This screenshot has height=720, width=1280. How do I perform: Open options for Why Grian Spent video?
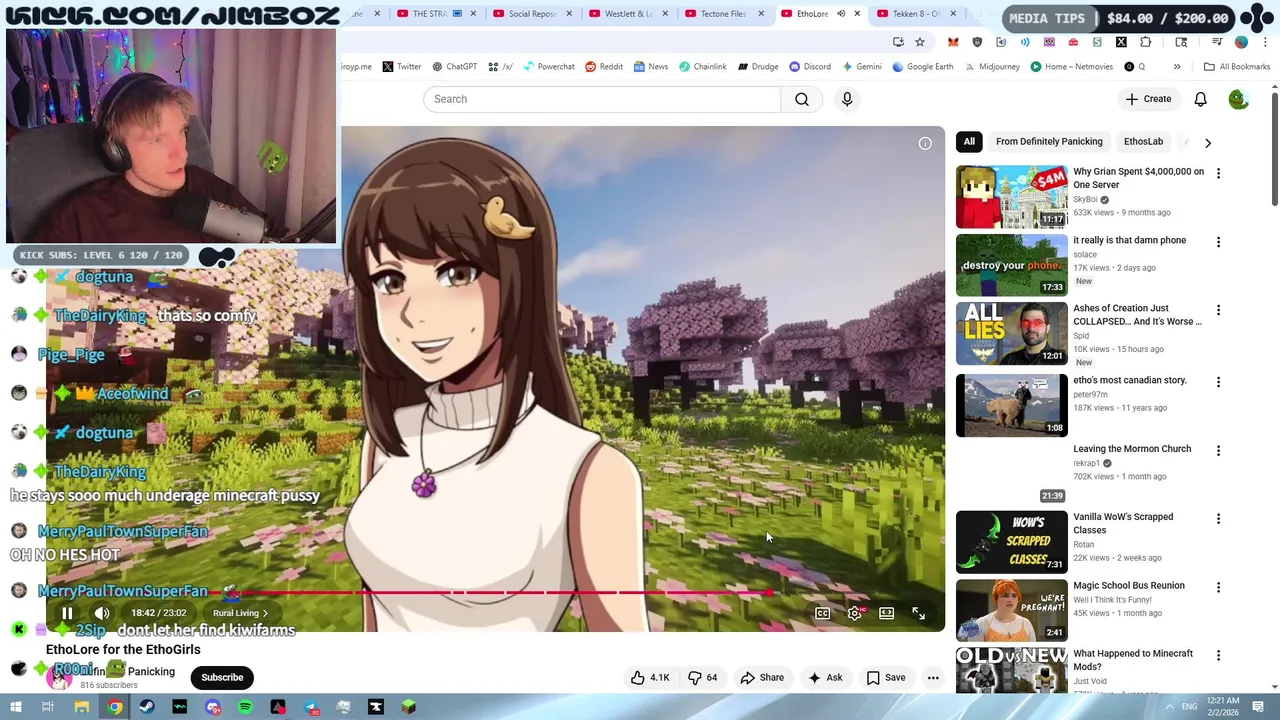[x=1218, y=174]
